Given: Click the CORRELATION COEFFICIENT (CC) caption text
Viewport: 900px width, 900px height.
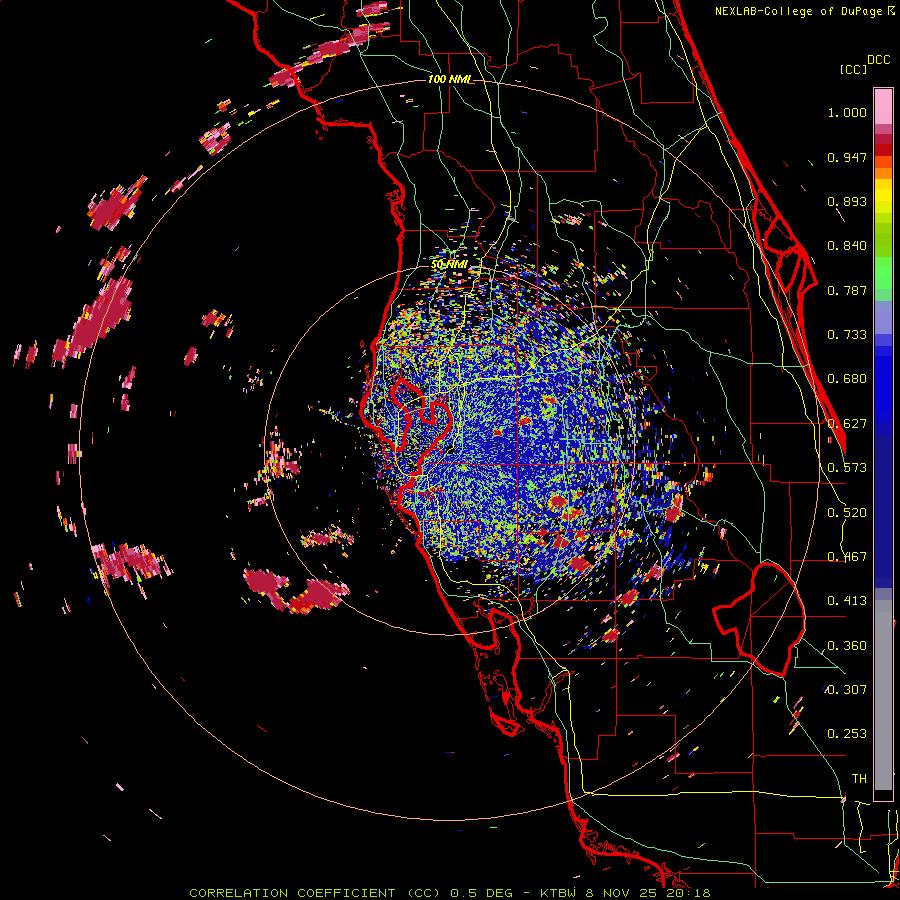Looking at the screenshot, I should point(316,893).
